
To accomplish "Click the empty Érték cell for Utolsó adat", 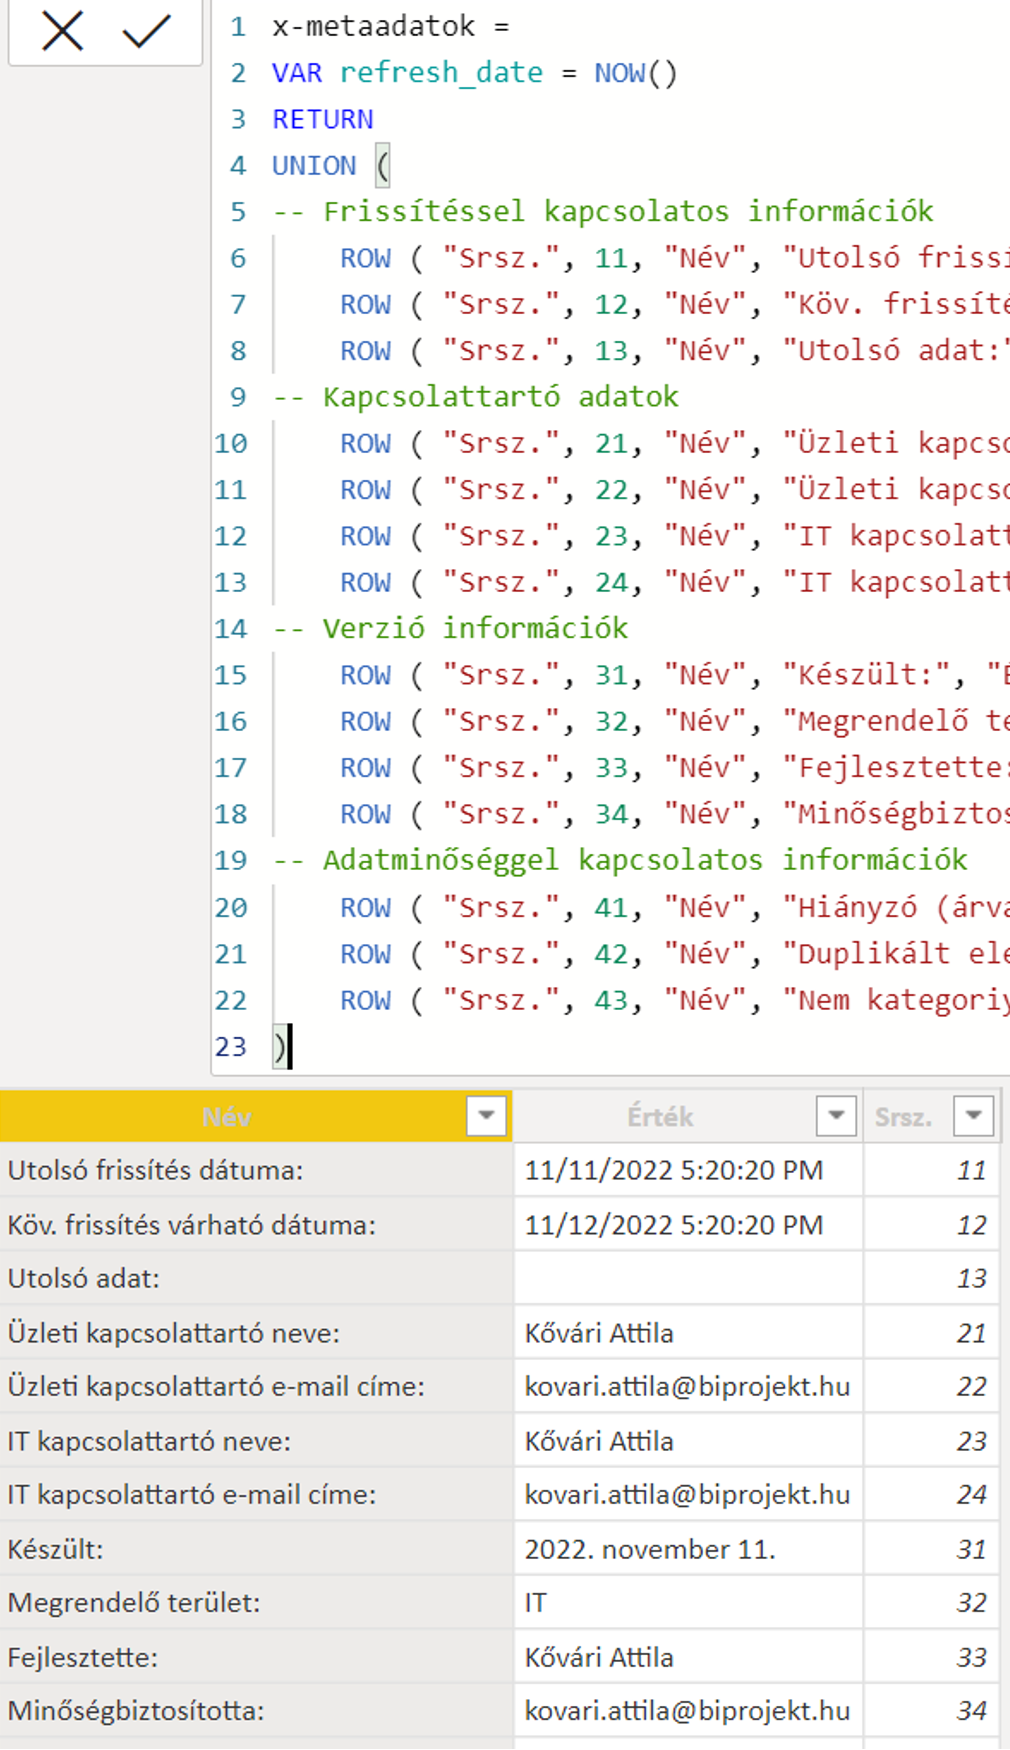I will pyautogui.click(x=688, y=1279).
